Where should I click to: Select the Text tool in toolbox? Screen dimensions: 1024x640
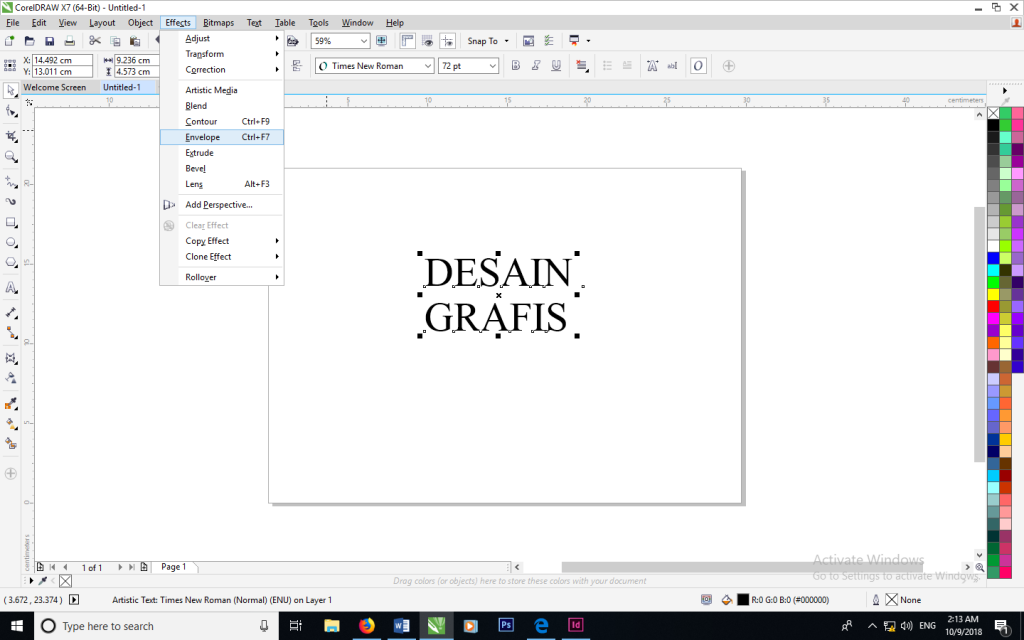[x=11, y=287]
